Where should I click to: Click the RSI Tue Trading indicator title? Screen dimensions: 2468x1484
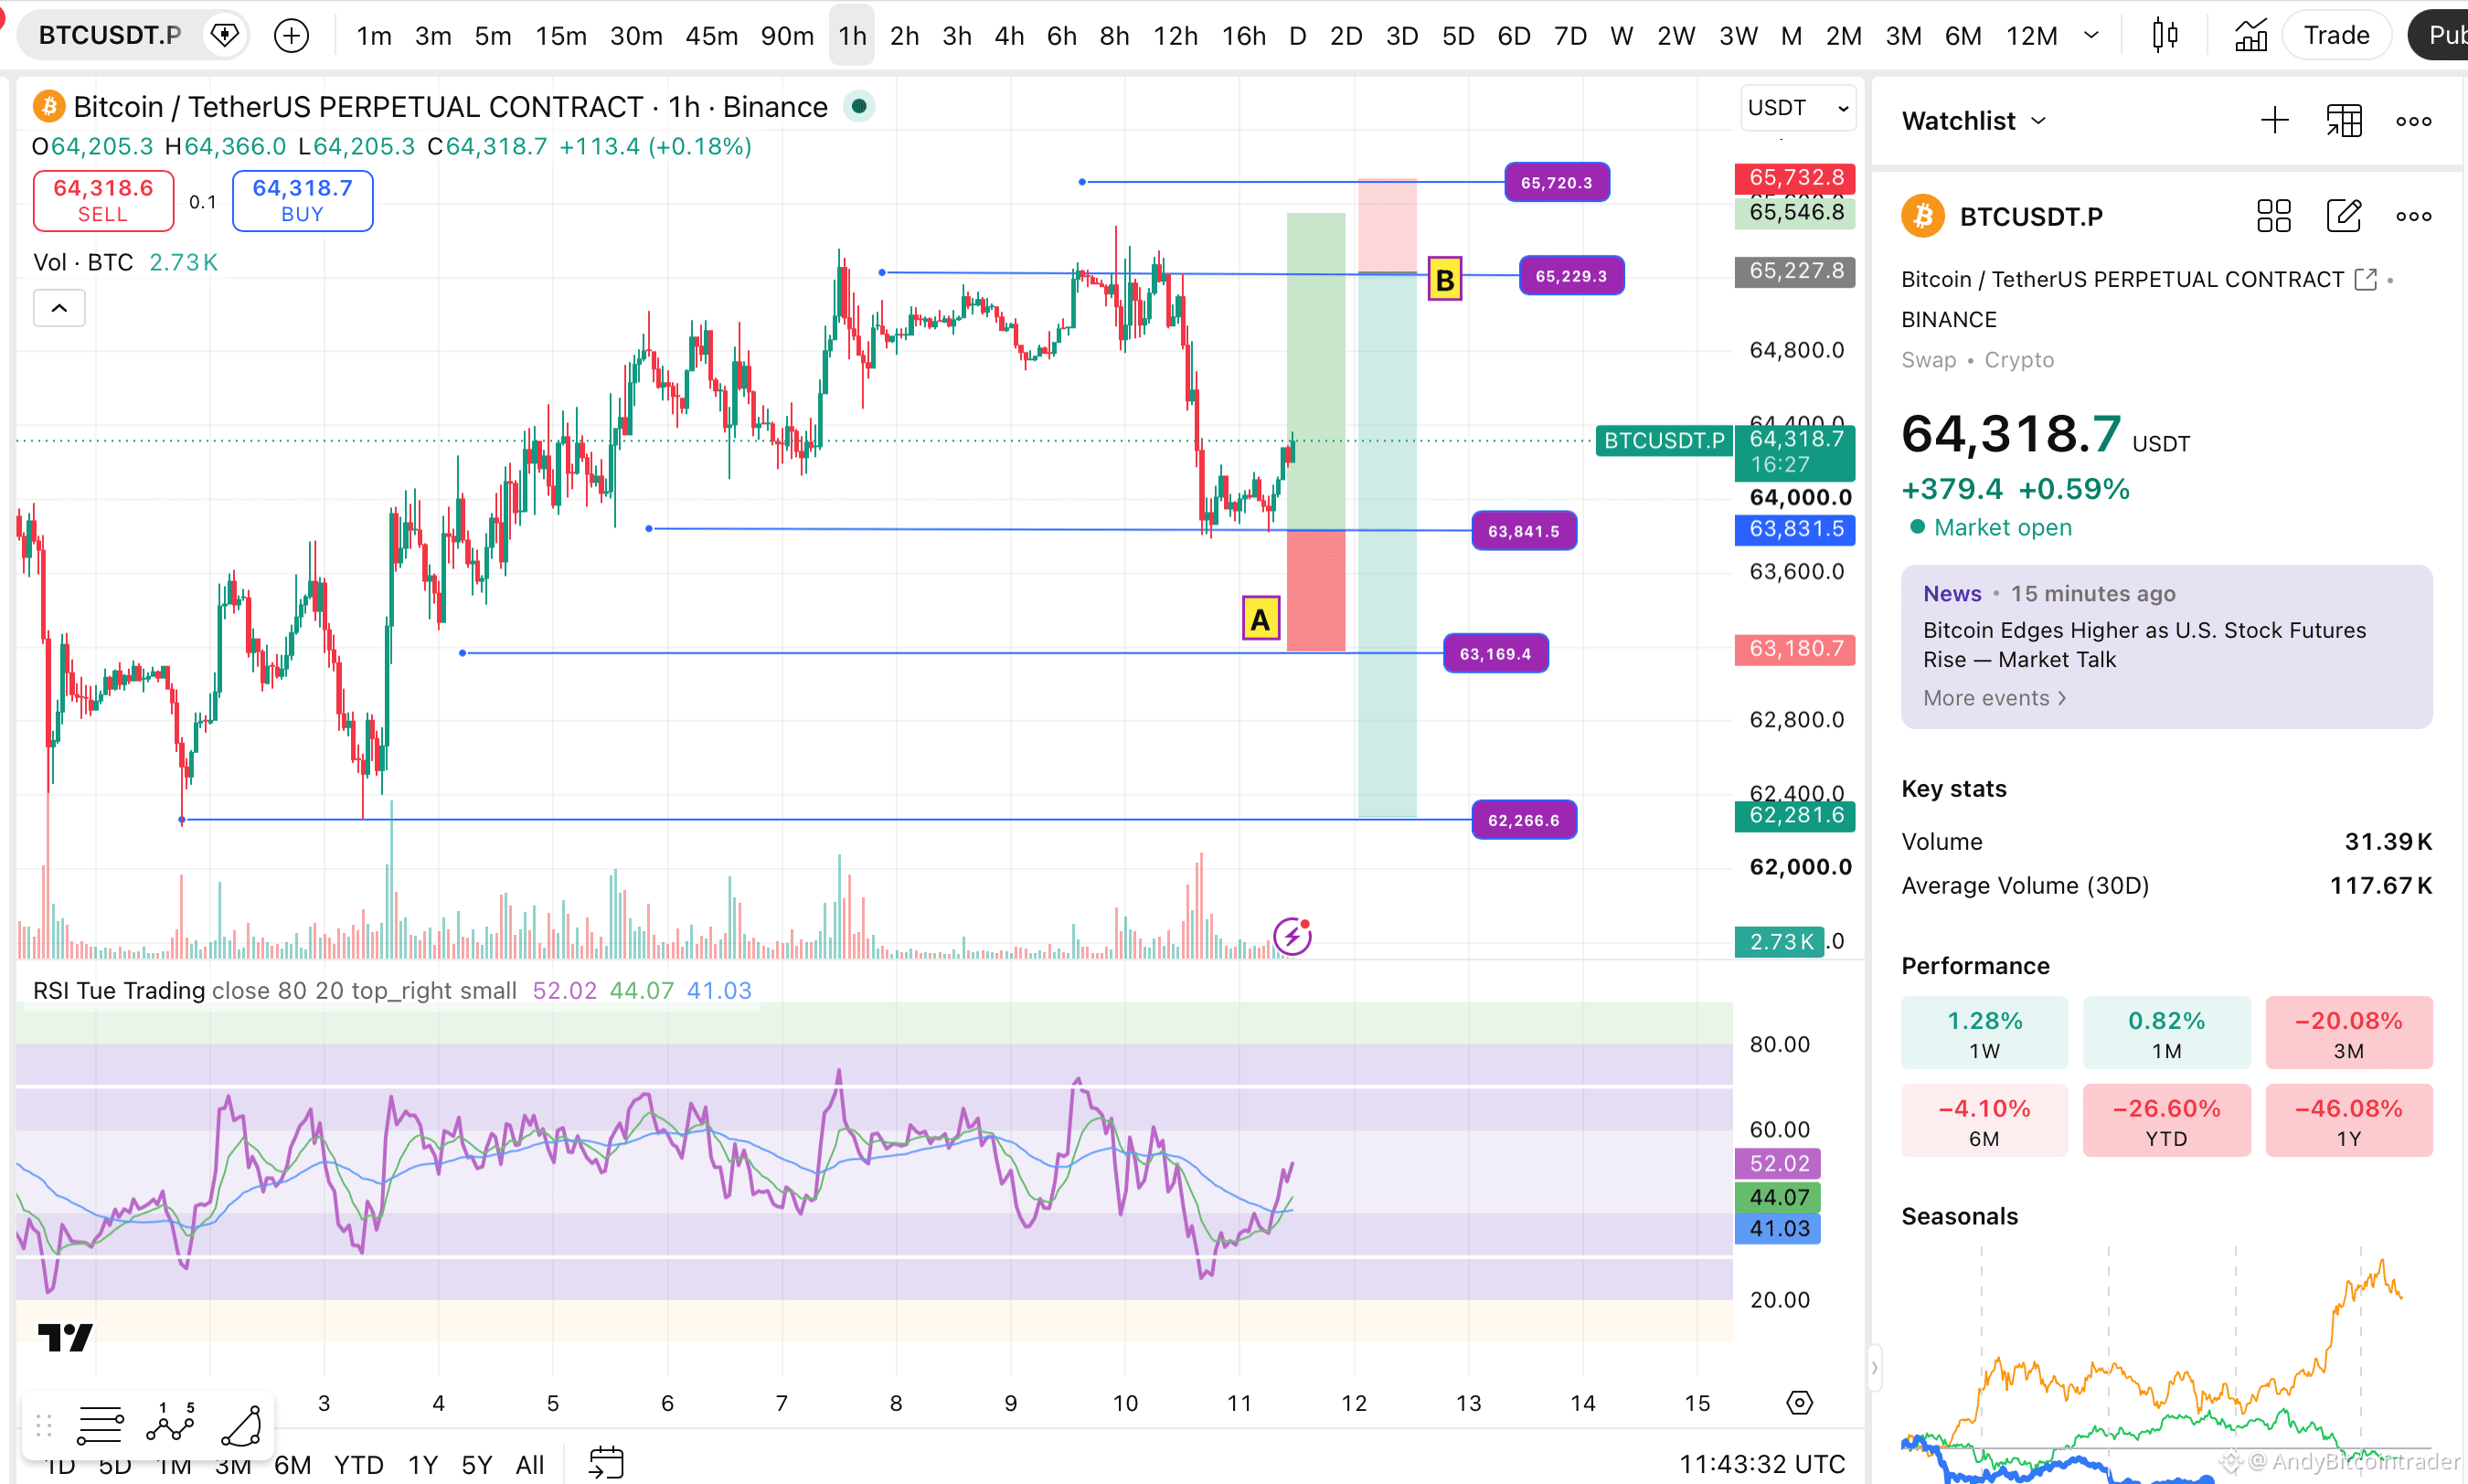(x=119, y=990)
